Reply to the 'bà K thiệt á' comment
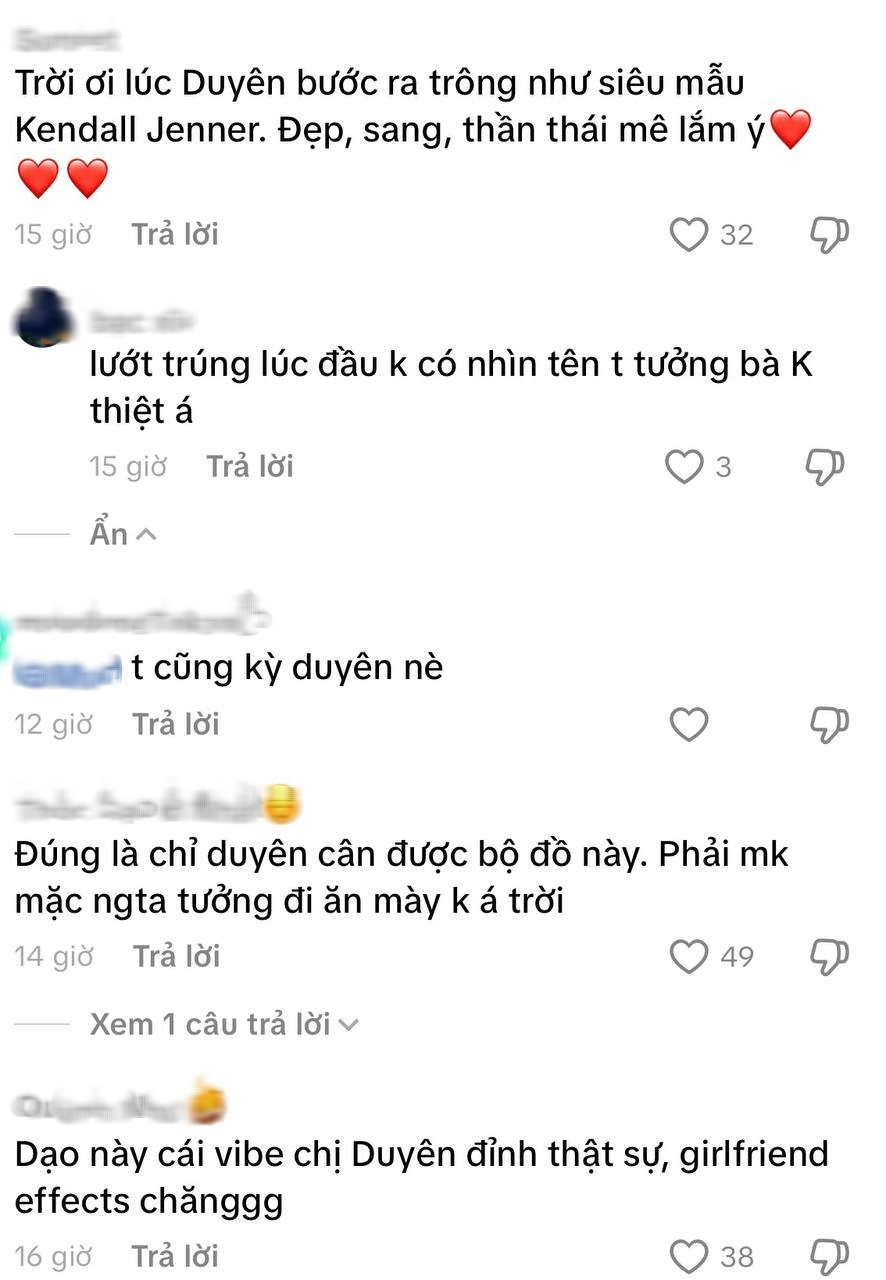The image size is (886, 1280). 250,467
